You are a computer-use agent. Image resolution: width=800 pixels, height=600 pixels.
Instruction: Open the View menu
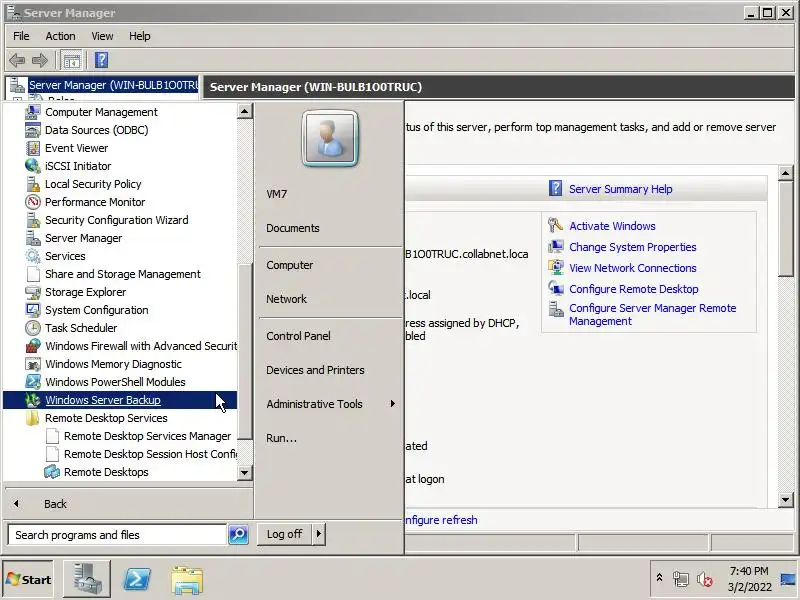click(x=102, y=36)
